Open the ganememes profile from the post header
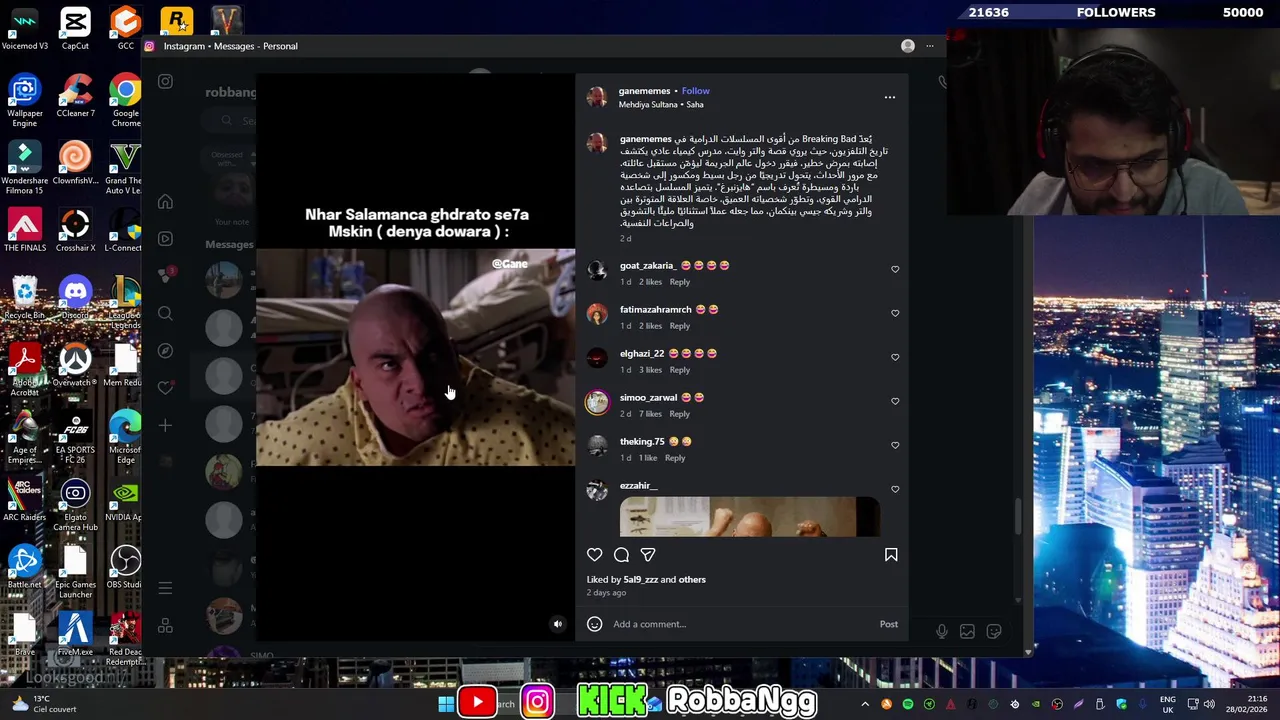The height and width of the screenshot is (720, 1280). pyautogui.click(x=644, y=91)
